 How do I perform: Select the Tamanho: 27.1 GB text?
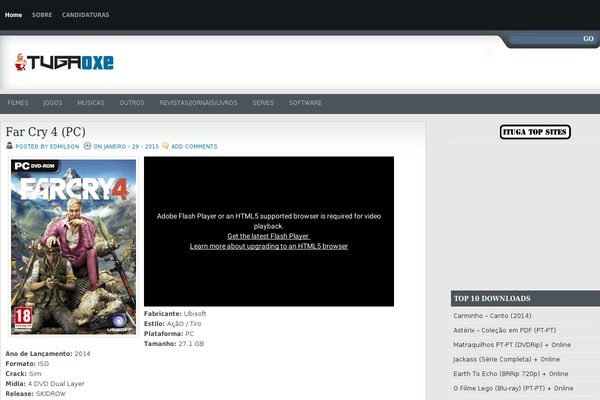(x=174, y=344)
